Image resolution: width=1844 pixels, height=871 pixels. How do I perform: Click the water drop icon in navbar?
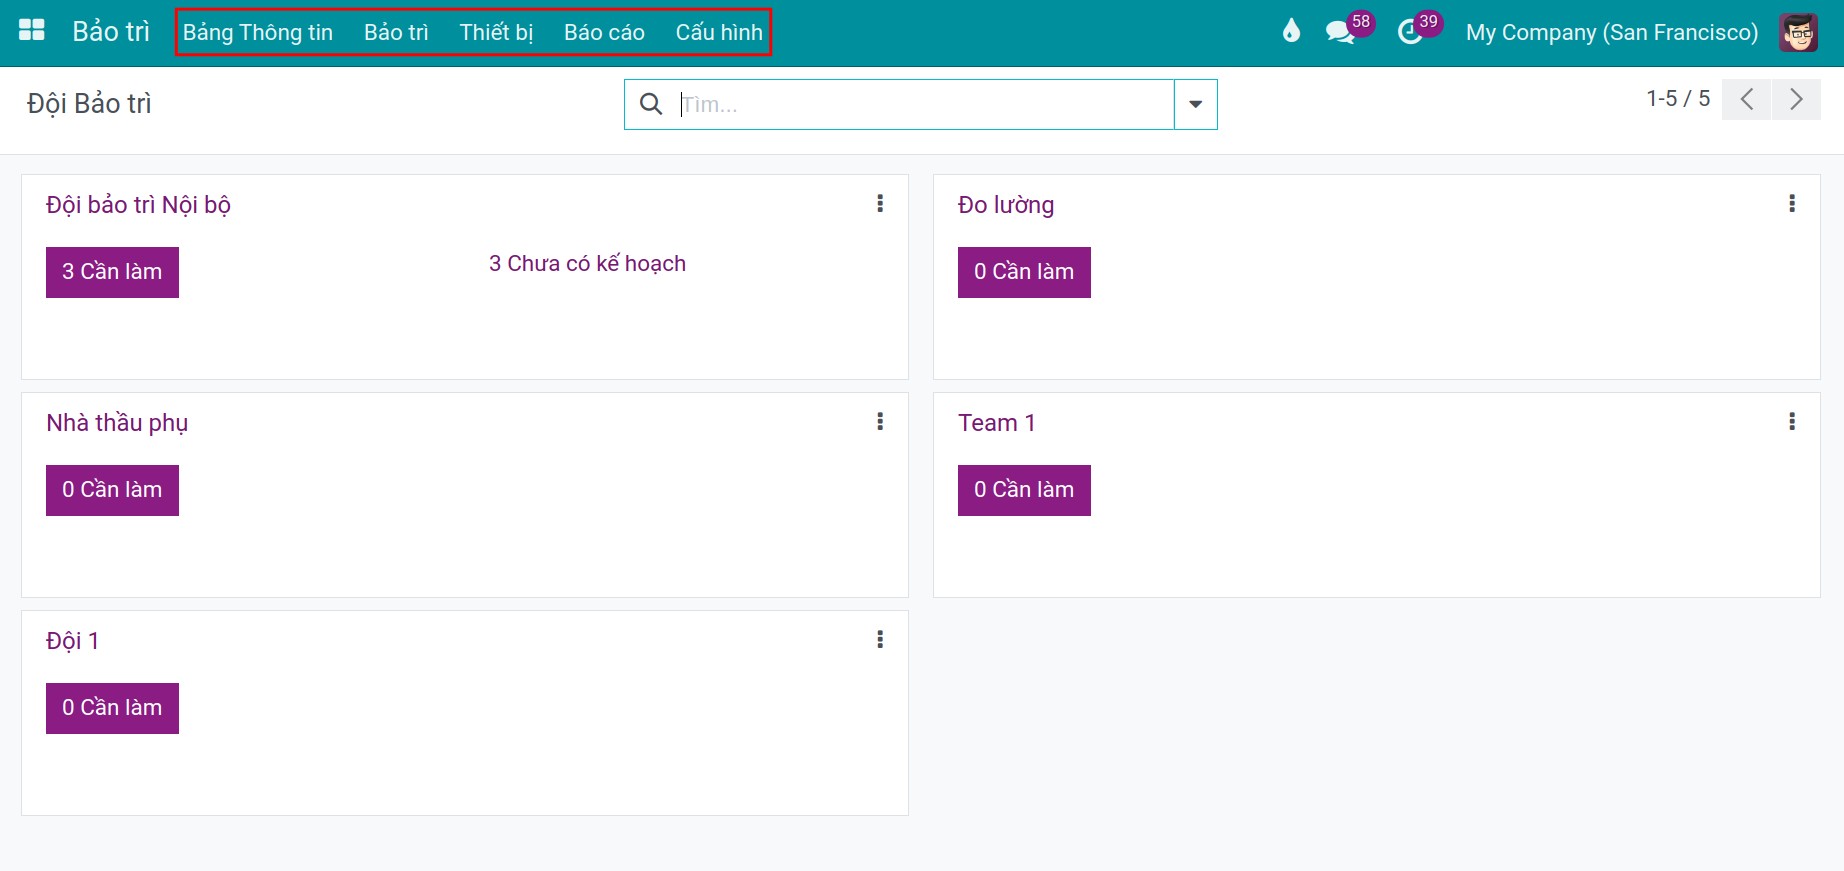(x=1291, y=31)
